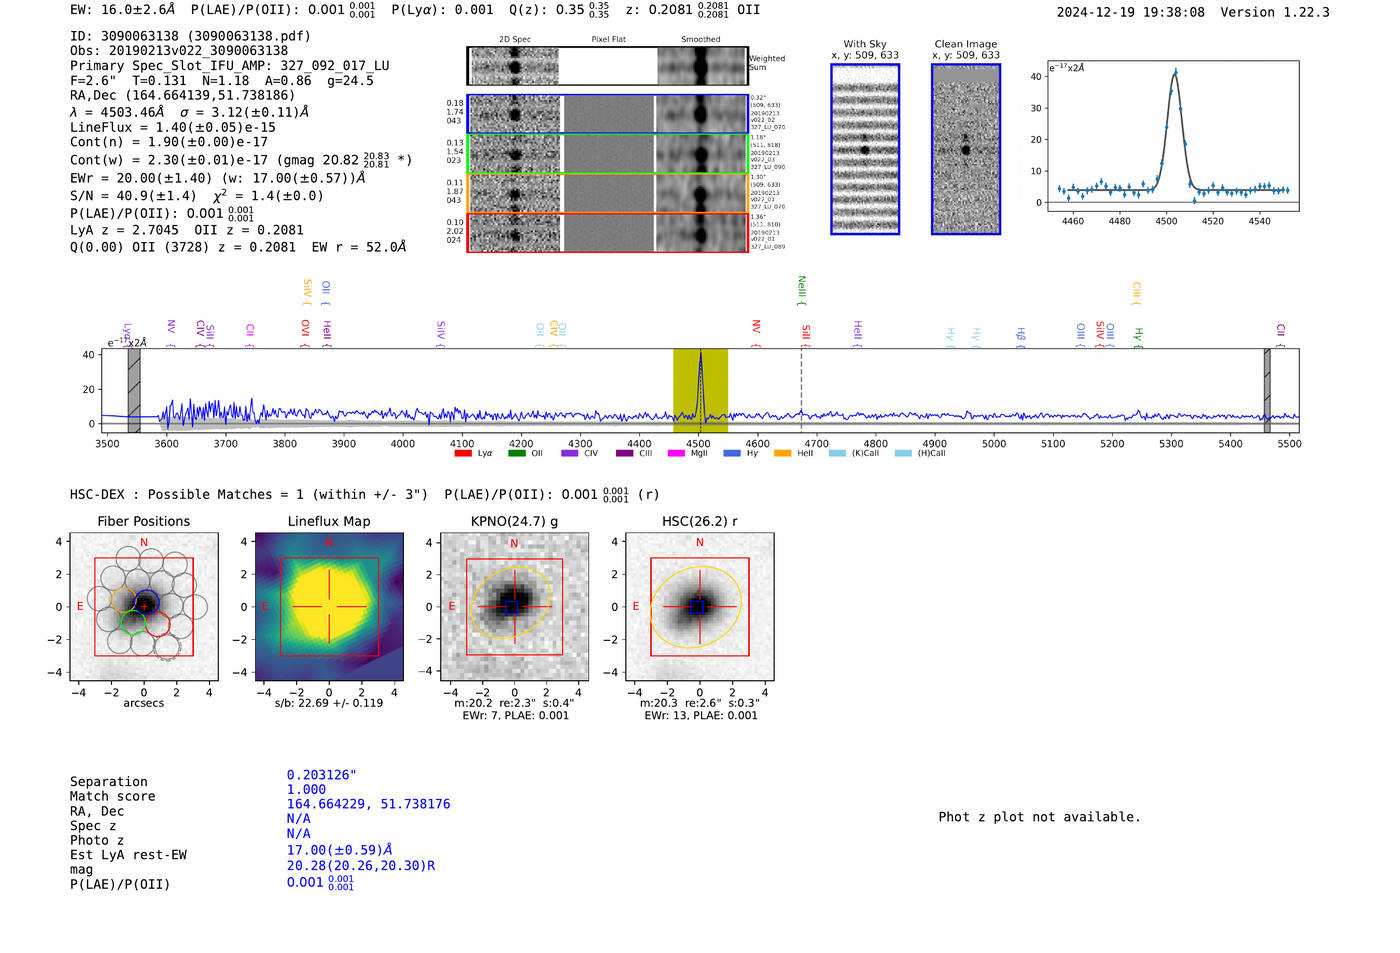1400x953 pixels.
Task: Click the orange fiber circle in Fiber Positions
Action: (123, 601)
